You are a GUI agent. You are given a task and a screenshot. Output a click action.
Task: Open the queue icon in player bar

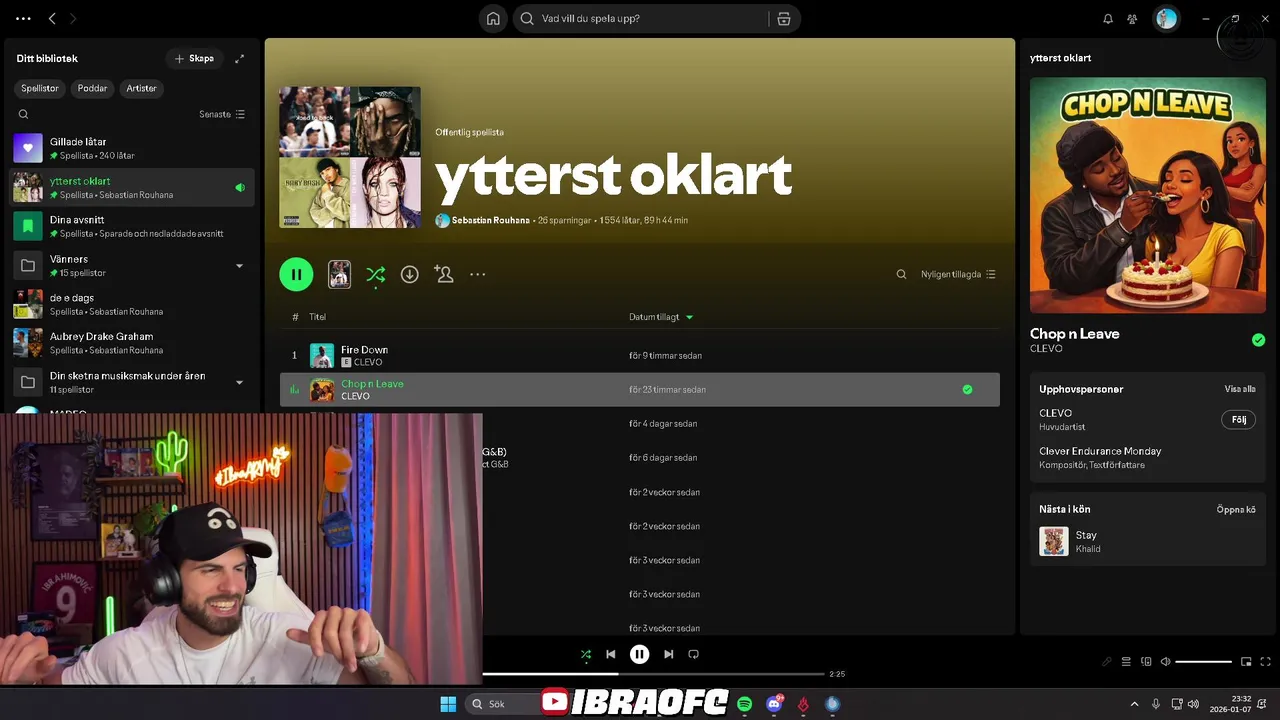tap(1126, 661)
